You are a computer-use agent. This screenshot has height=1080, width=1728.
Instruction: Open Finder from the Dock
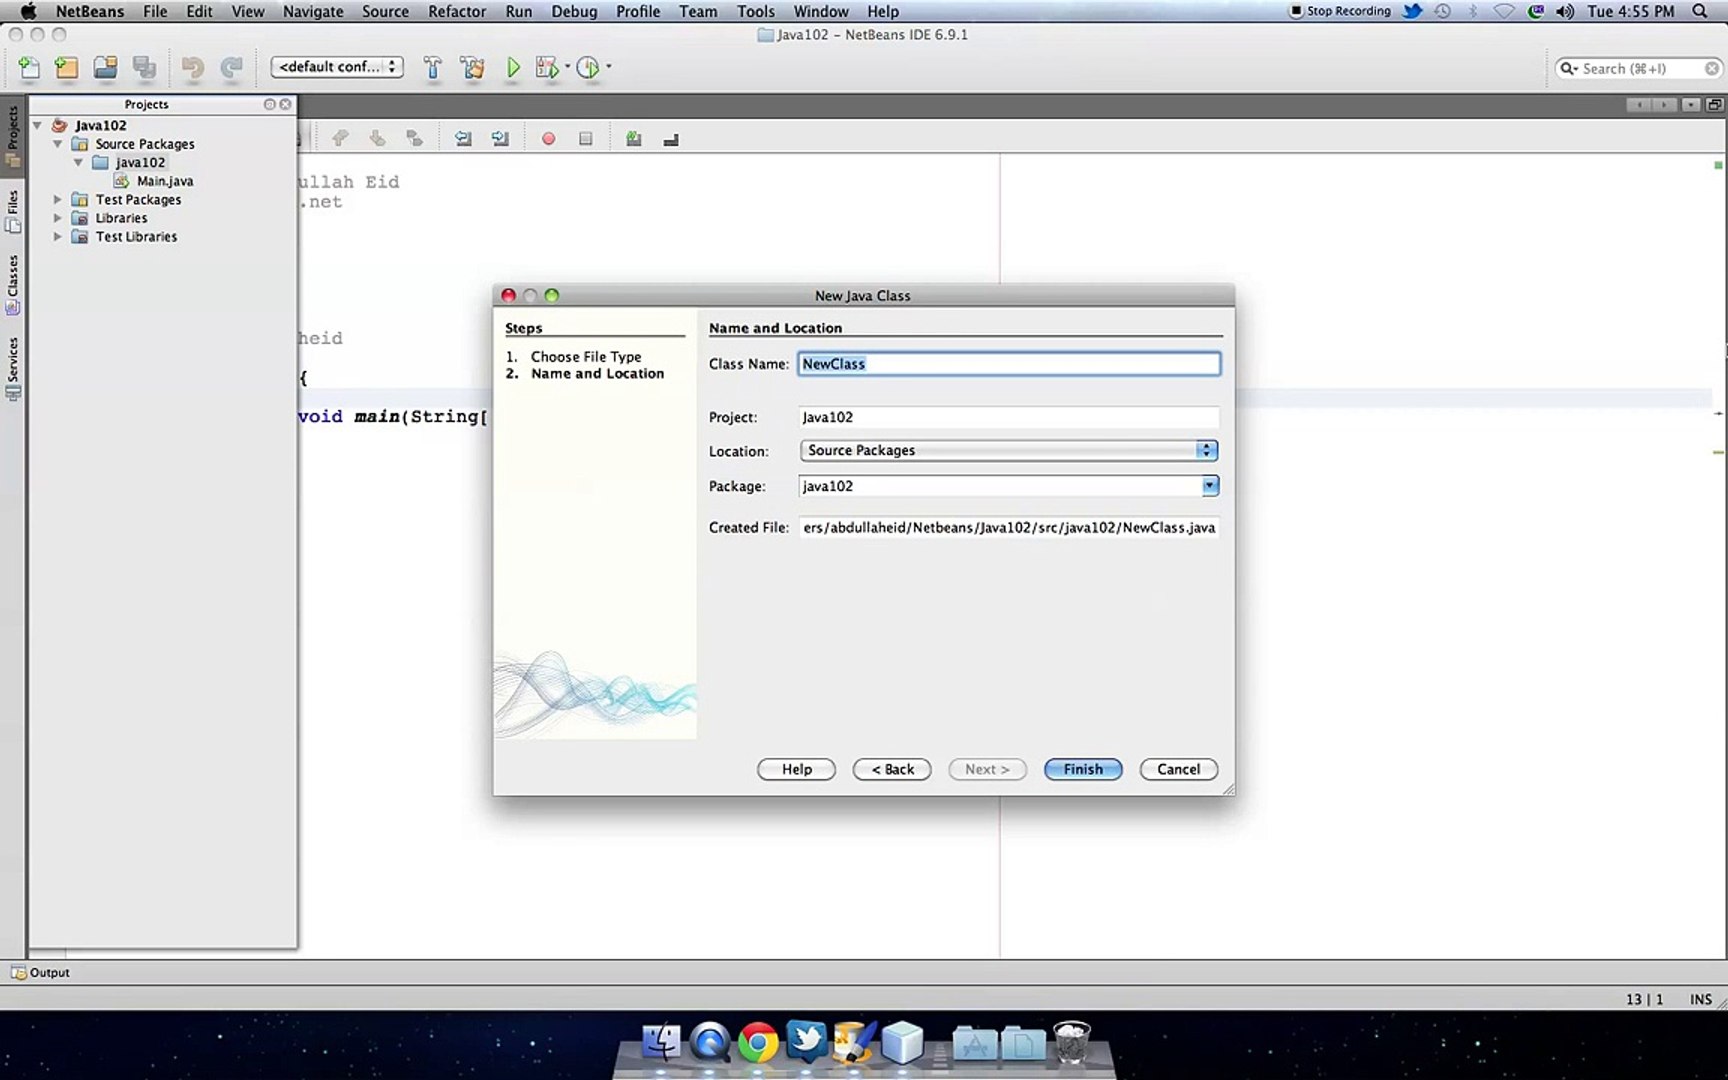coord(661,1043)
